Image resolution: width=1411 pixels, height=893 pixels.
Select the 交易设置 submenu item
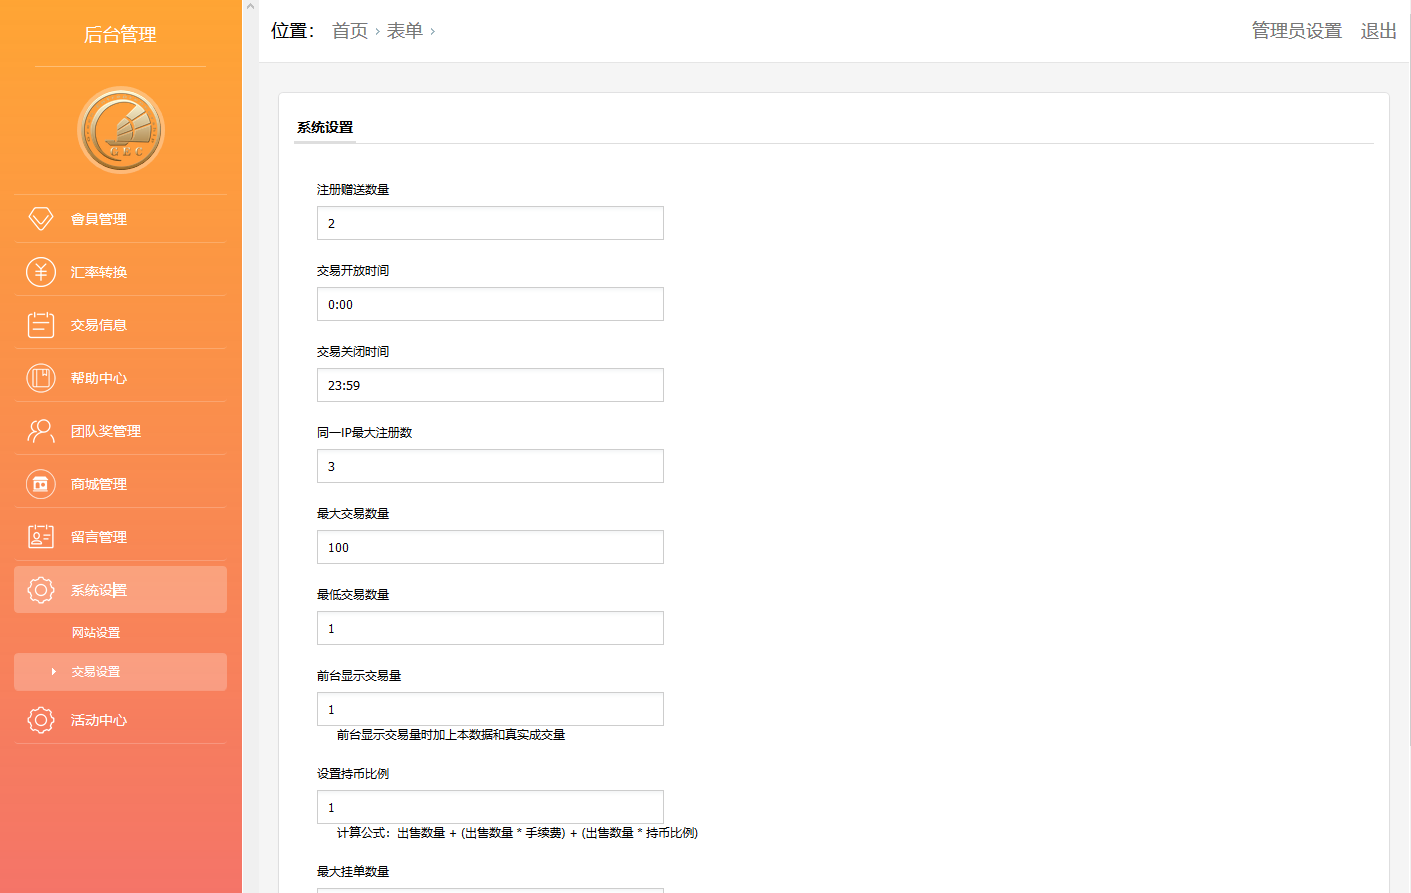[96, 672]
